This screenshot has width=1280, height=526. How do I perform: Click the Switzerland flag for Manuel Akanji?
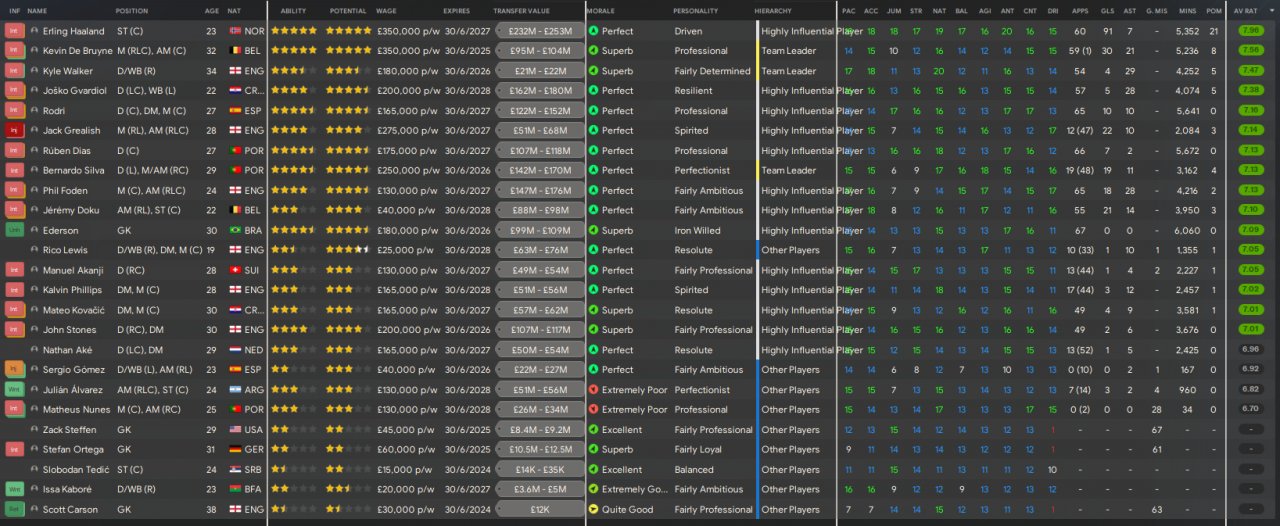click(234, 270)
